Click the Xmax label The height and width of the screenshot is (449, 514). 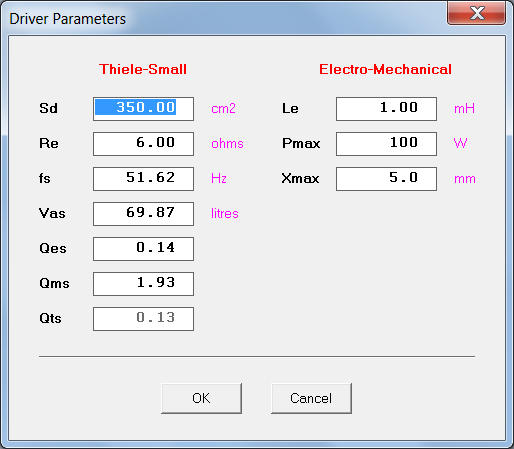(x=300, y=178)
